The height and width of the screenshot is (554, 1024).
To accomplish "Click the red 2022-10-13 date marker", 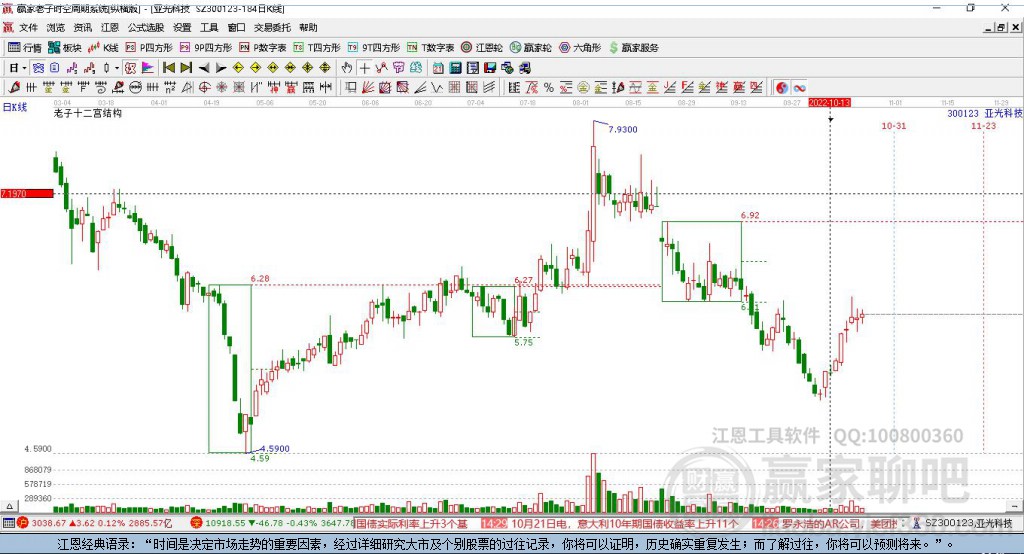I will 829,103.
